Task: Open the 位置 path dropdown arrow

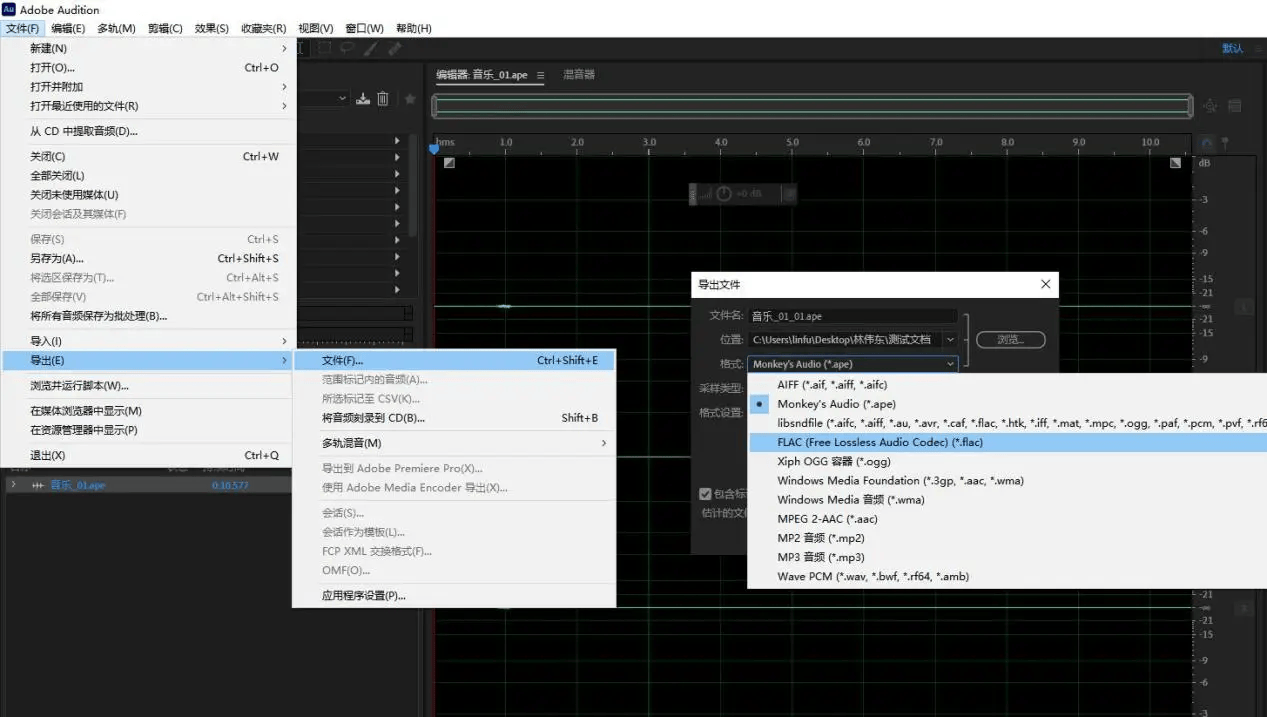Action: pos(949,340)
